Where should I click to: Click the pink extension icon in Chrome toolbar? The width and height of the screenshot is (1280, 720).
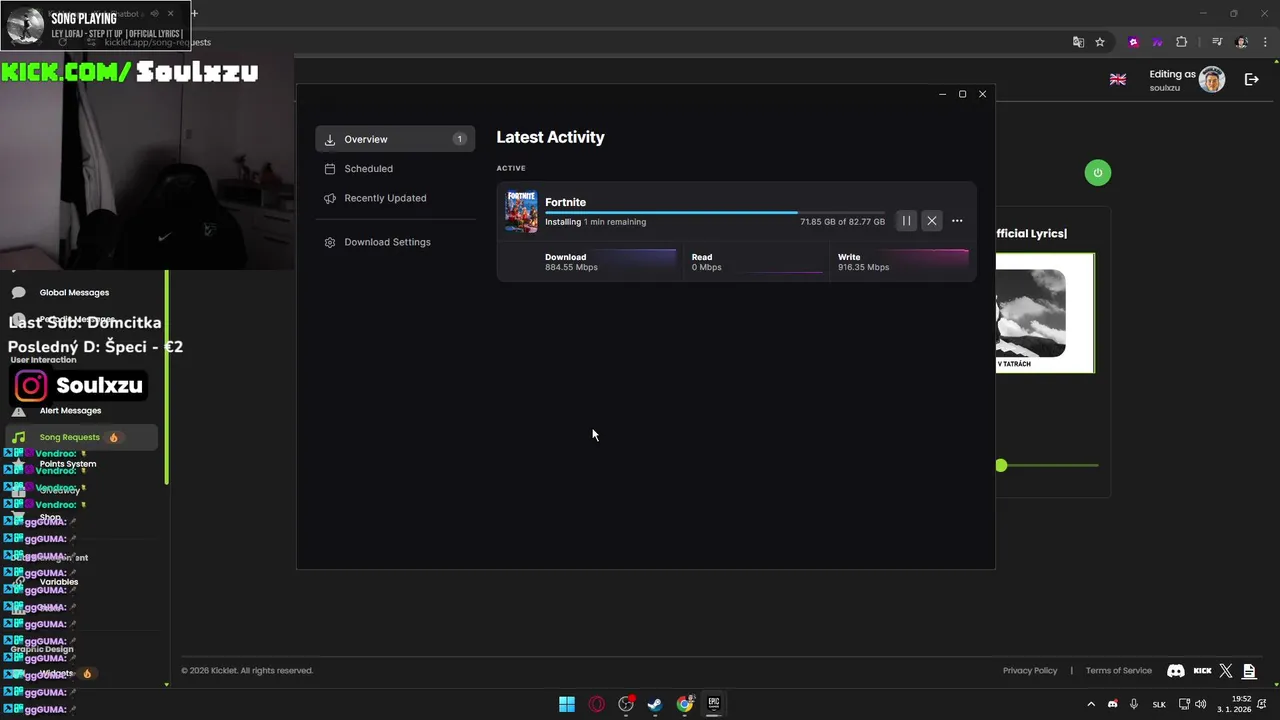[x=1133, y=42]
